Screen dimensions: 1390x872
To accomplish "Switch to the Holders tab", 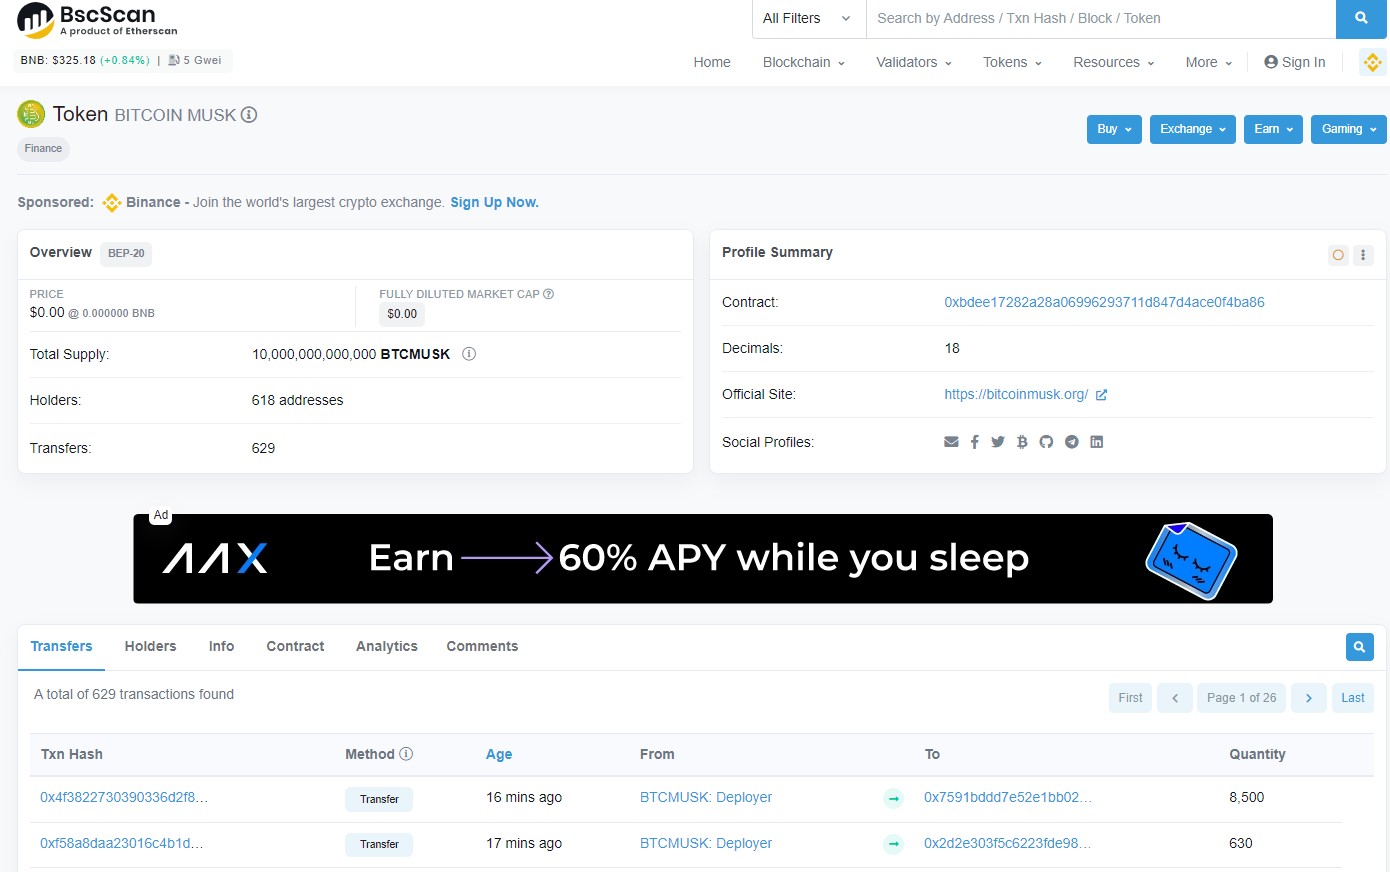I will pyautogui.click(x=150, y=647).
